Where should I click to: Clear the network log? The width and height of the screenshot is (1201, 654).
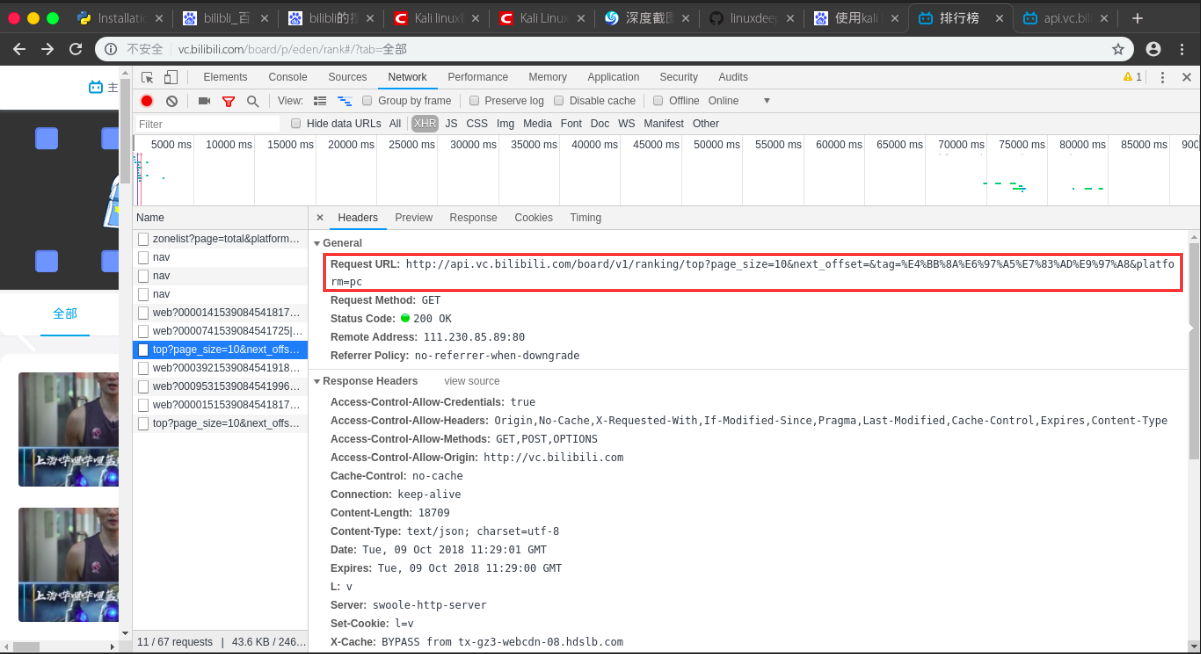pyautogui.click(x=172, y=101)
